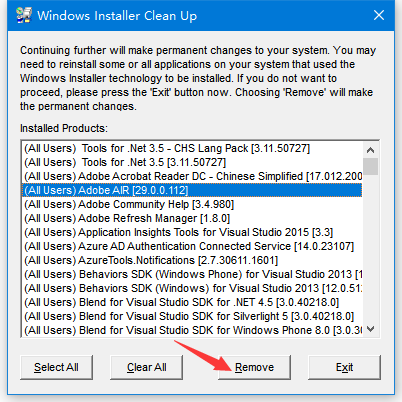Select Azure AD Authentication Connected Service entry
The image size is (402, 402).
(192, 246)
